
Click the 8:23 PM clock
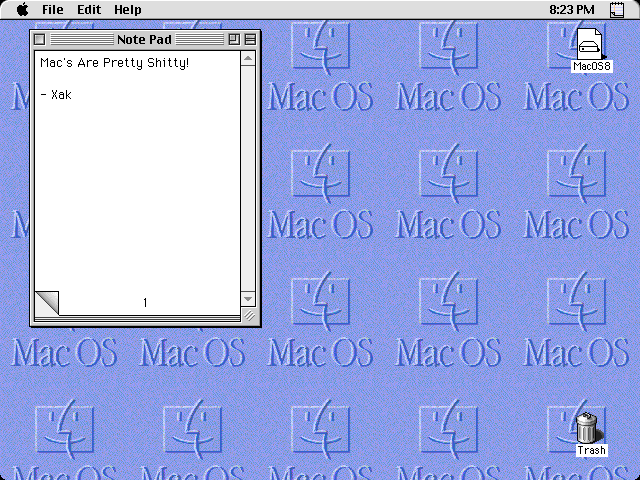click(571, 9)
